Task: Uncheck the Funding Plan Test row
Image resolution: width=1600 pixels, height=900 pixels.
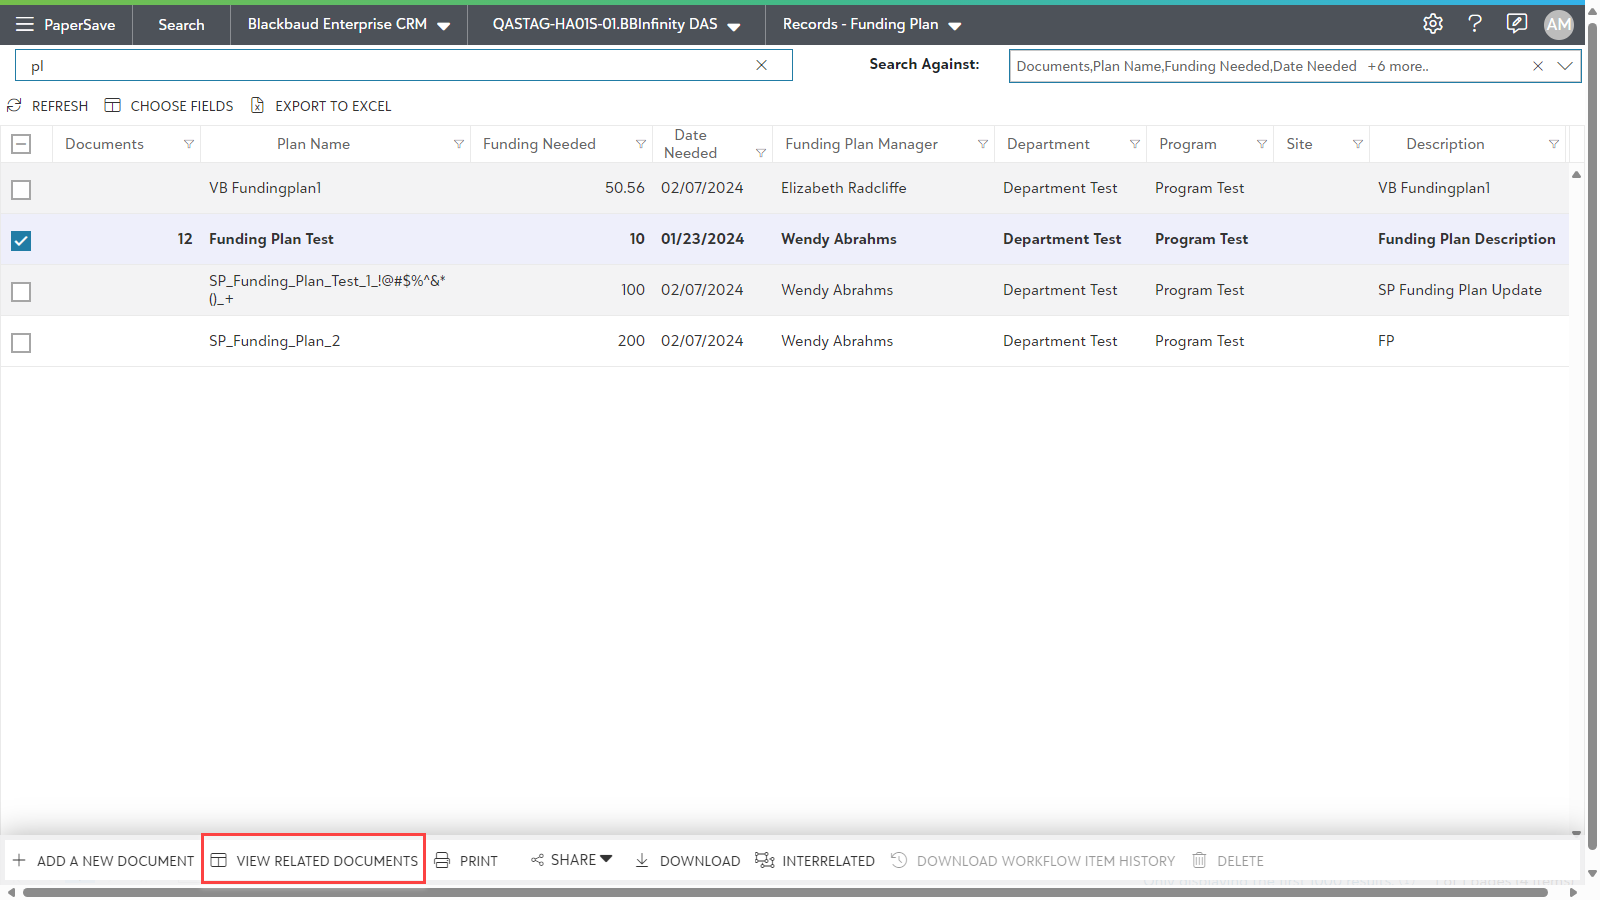Action: pos(21,241)
